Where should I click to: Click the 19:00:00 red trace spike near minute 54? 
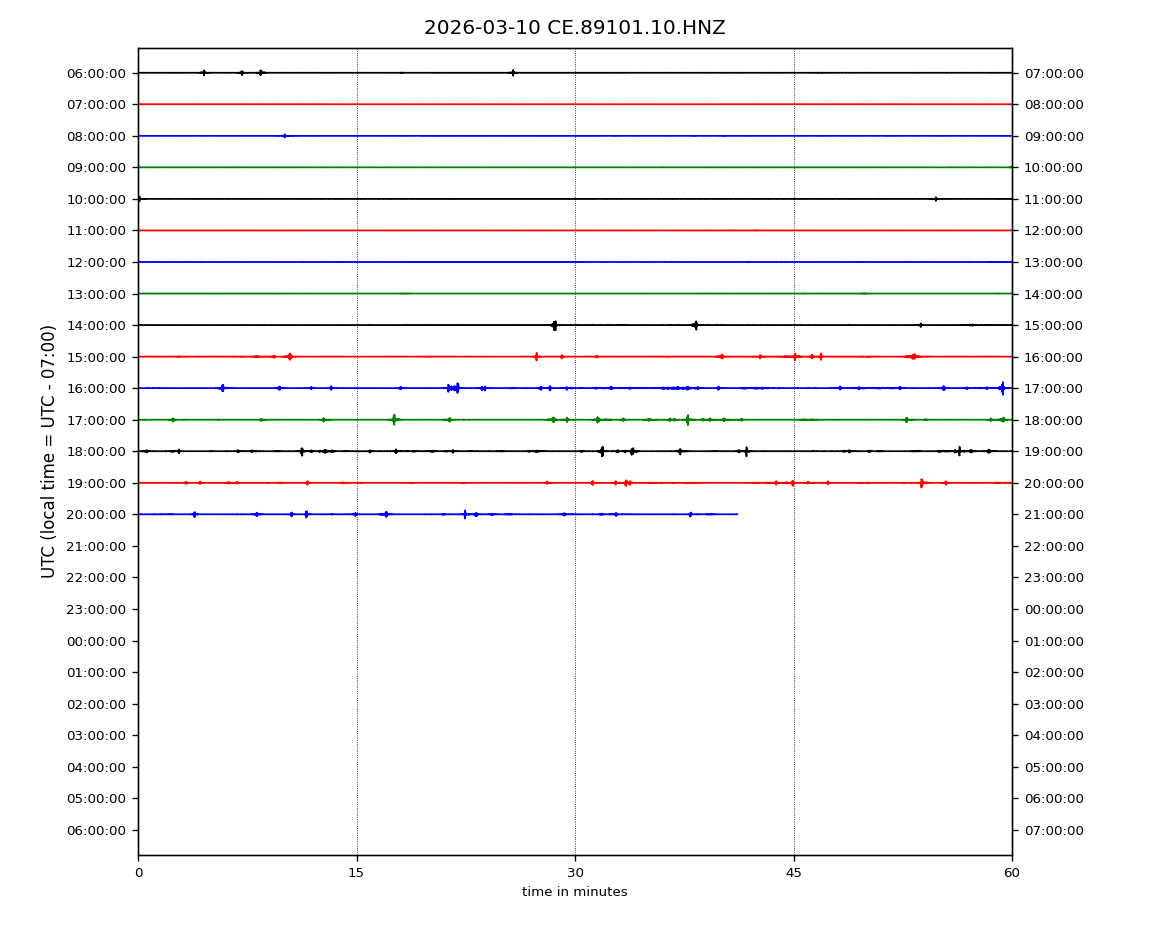coord(921,483)
